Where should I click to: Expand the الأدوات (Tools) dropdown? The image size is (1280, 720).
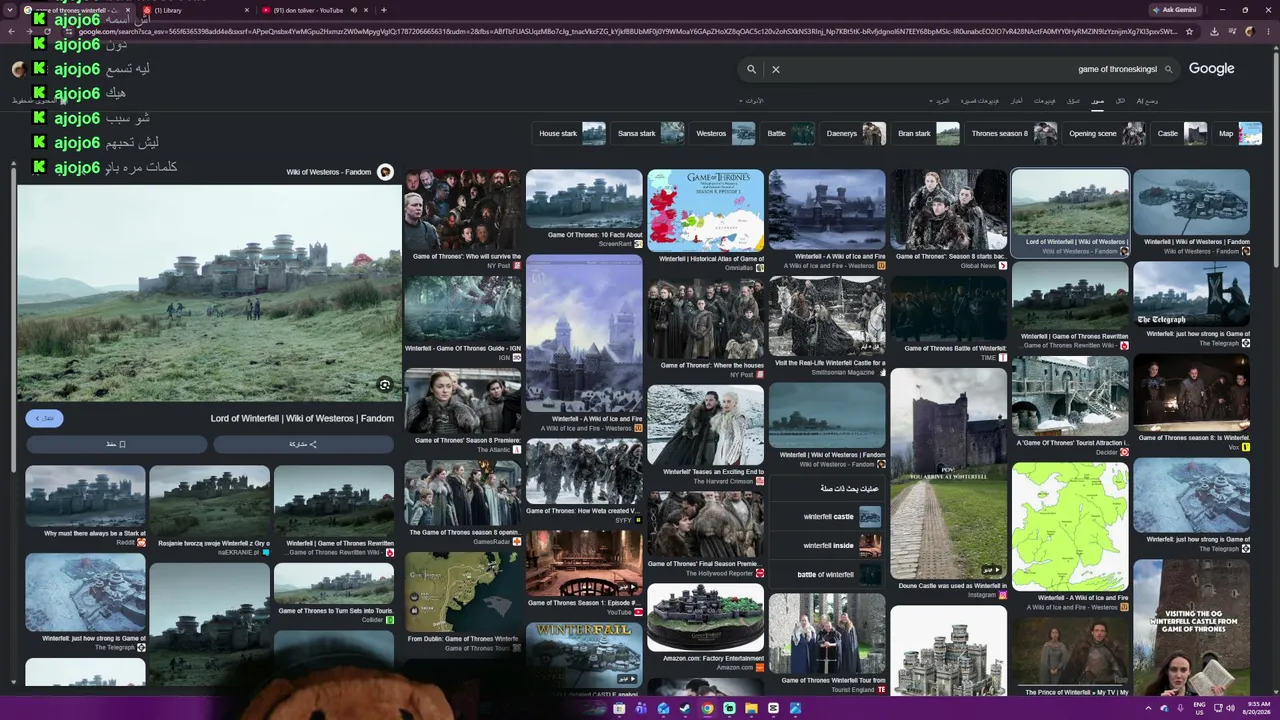coord(751,101)
